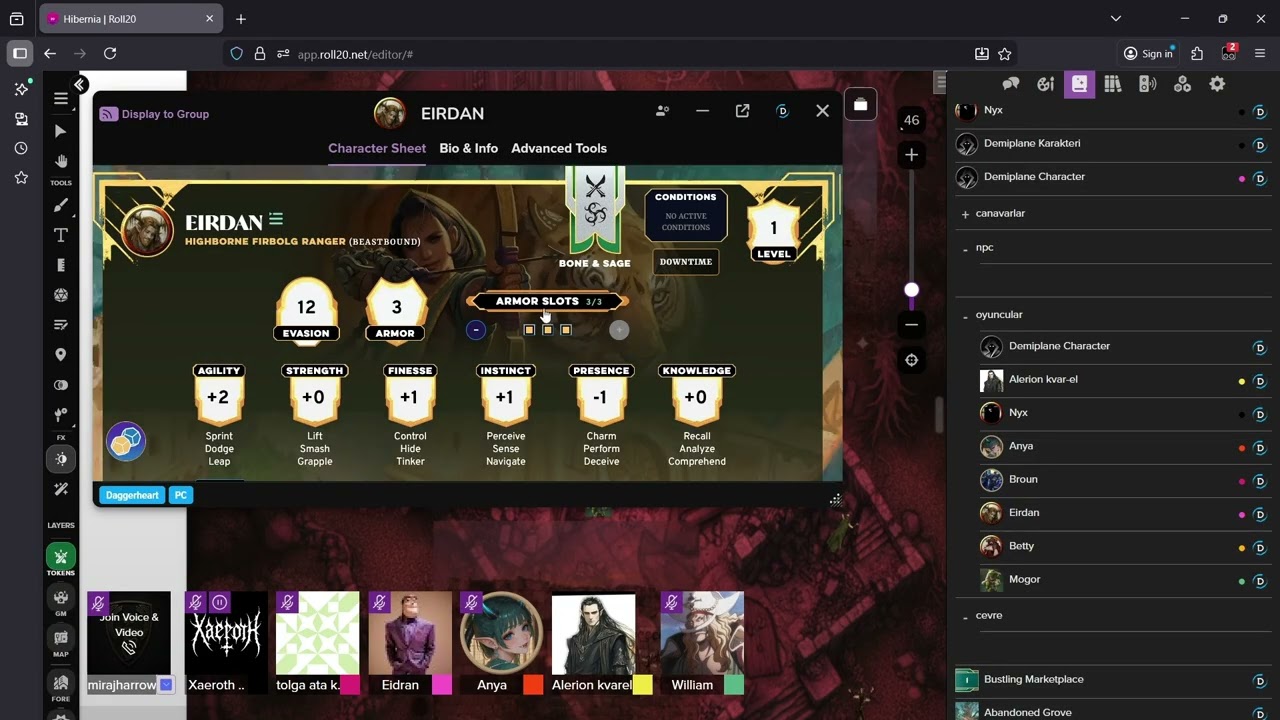Screen dimensions: 1280x720
Task: Toggle third armor slot box
Action: click(566, 330)
